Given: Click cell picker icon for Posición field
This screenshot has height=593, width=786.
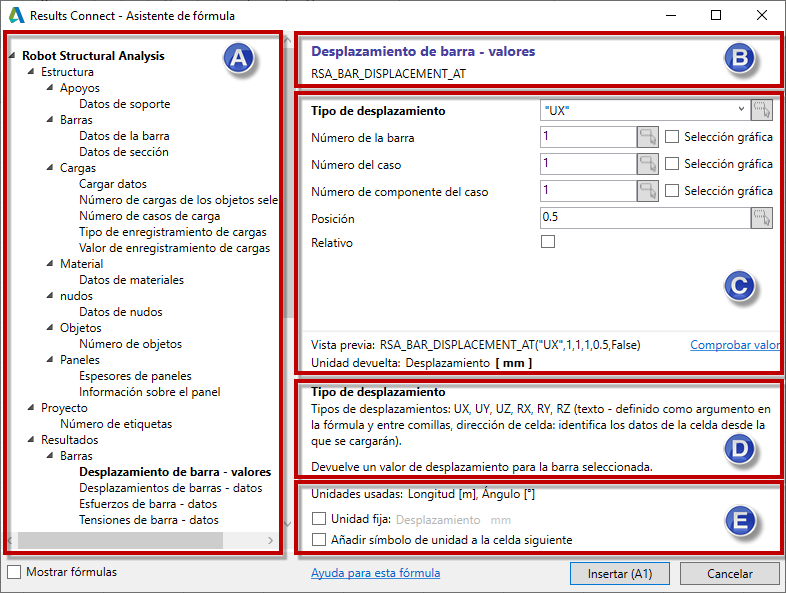Looking at the screenshot, I should 761,218.
